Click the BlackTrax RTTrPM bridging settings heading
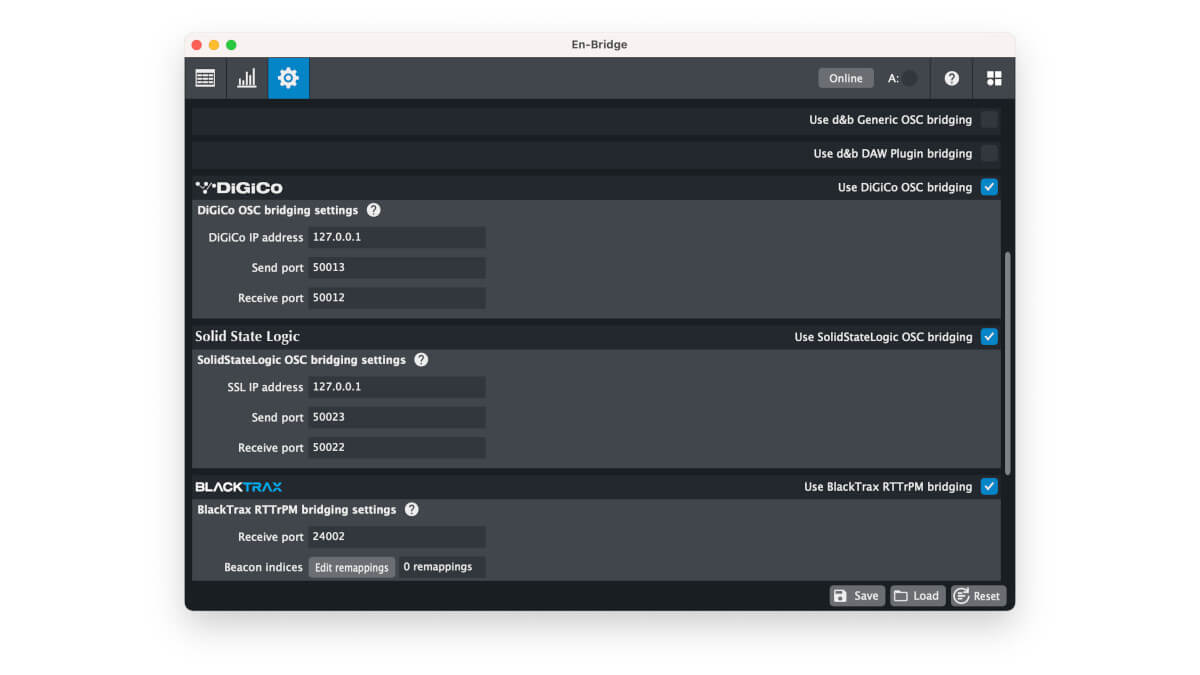The image size is (1200, 675). pos(297,510)
